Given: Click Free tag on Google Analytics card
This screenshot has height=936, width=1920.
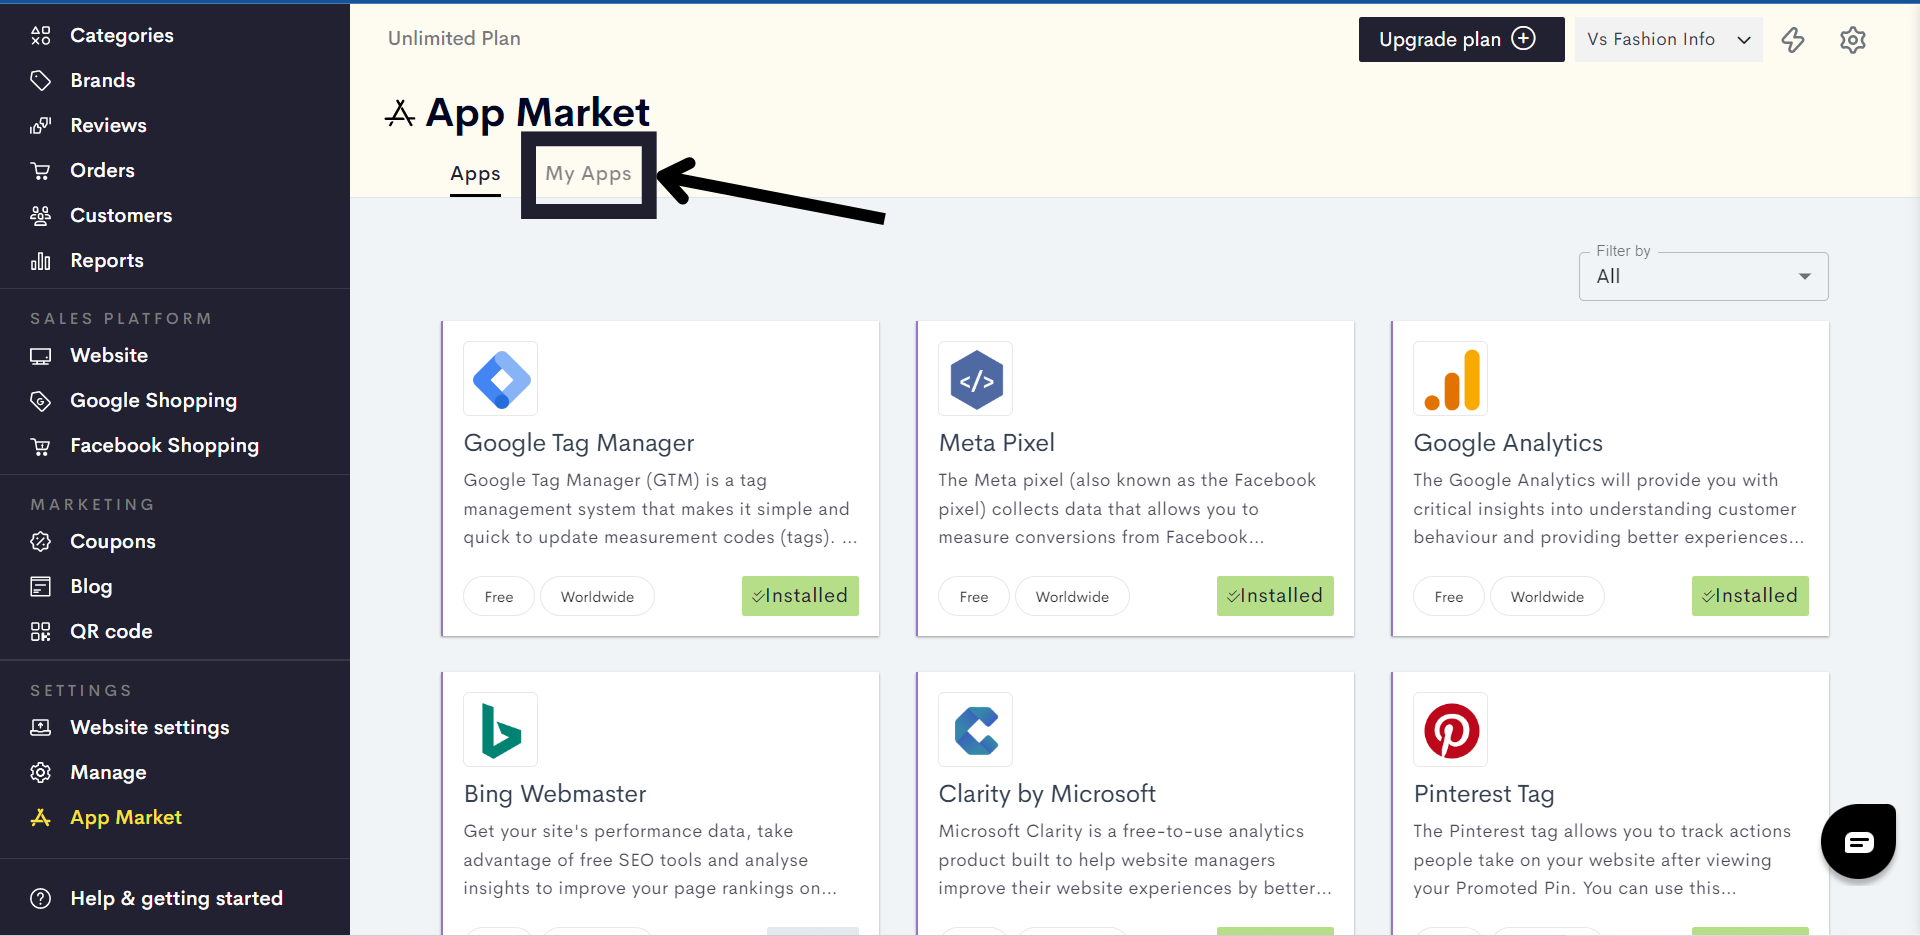Looking at the screenshot, I should point(1449,597).
